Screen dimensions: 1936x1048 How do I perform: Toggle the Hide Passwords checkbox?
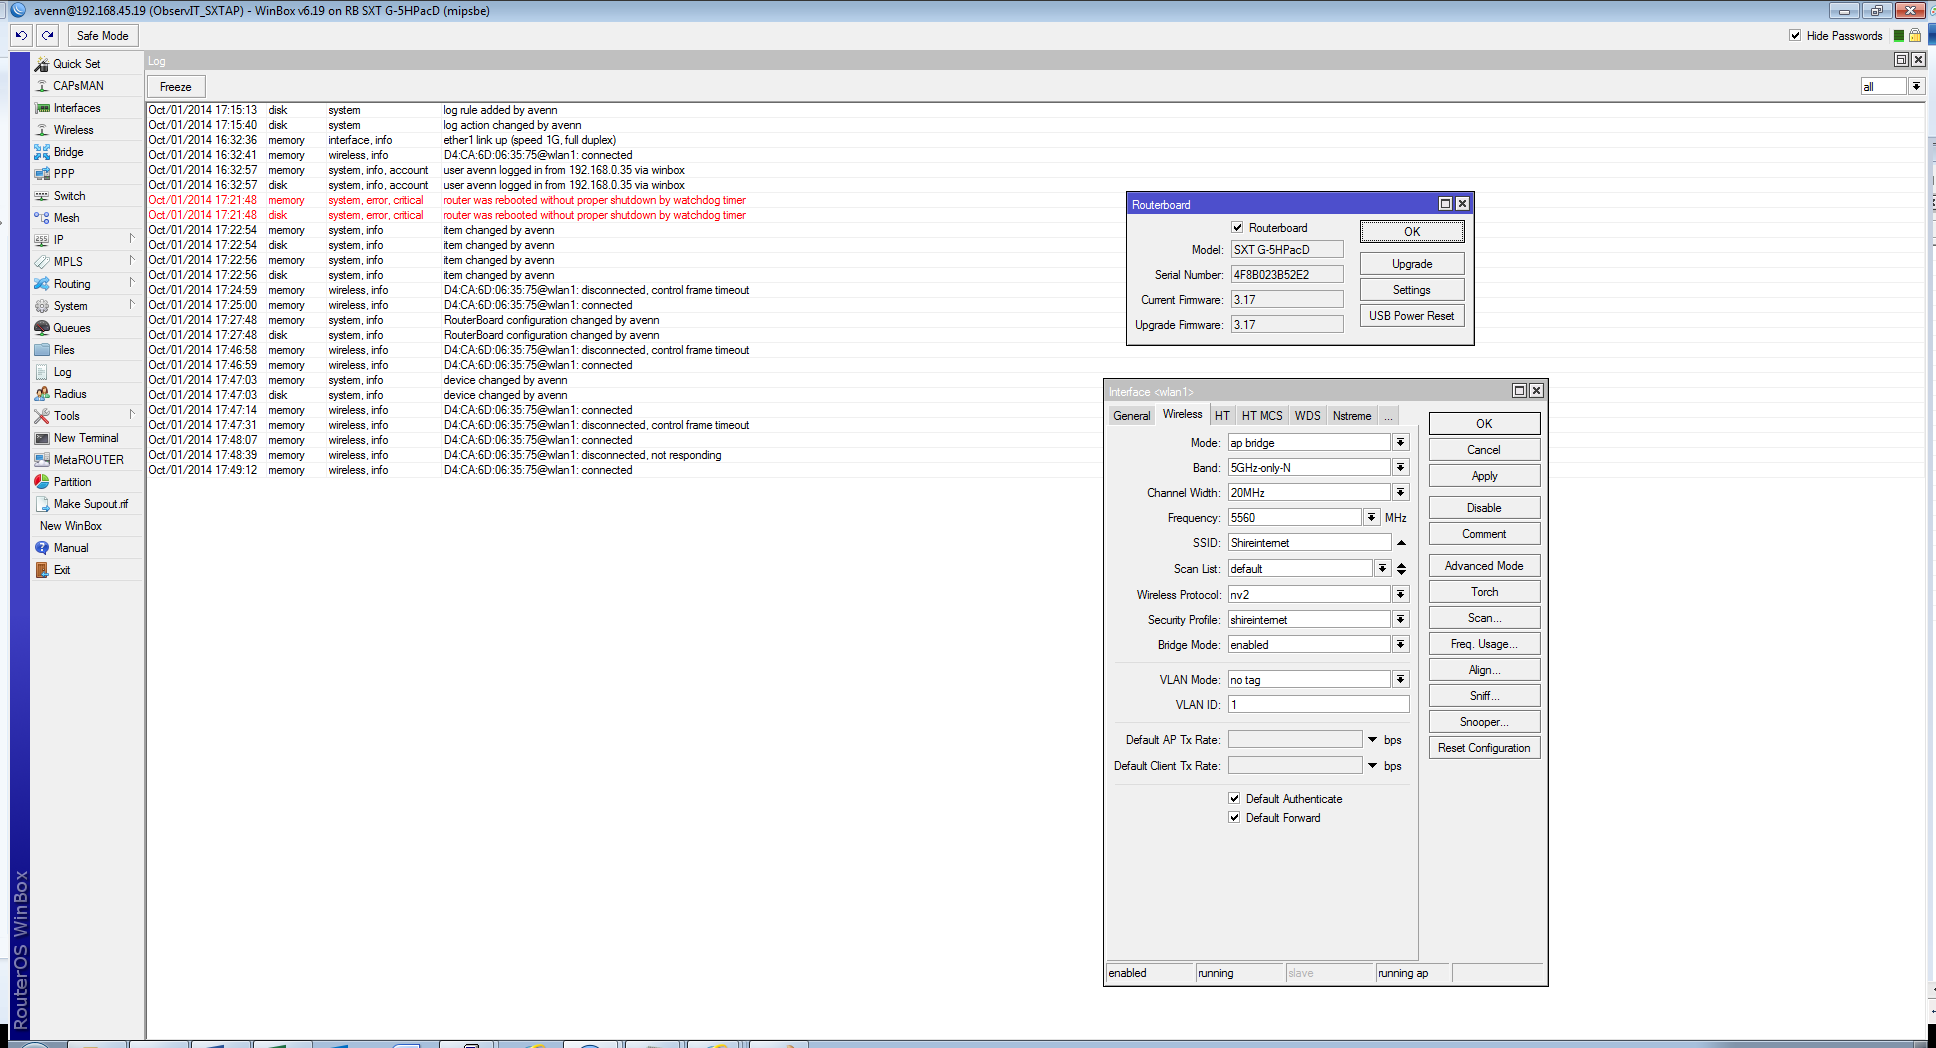[x=1795, y=36]
